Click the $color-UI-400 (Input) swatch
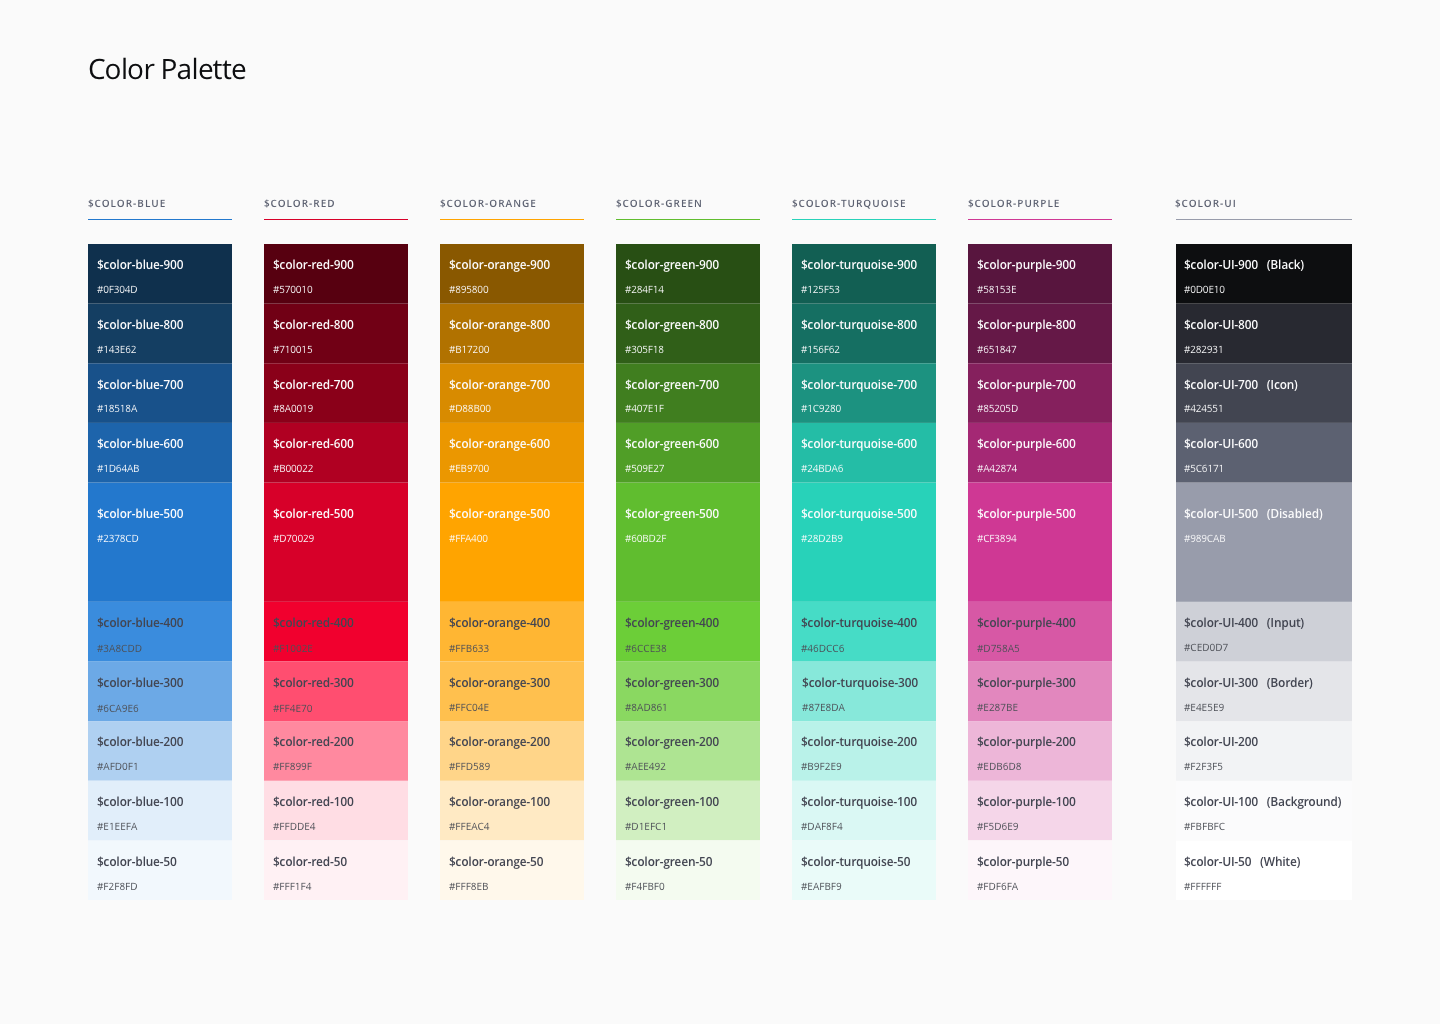1440x1024 pixels. [x=1264, y=632]
